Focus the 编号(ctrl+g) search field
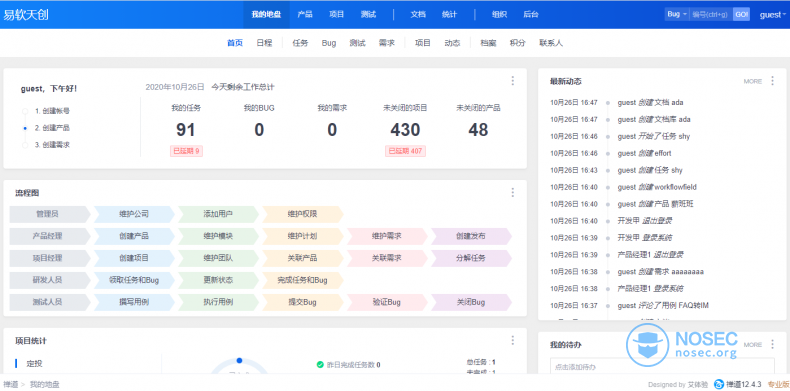This screenshot has height=391, width=790. click(x=710, y=15)
